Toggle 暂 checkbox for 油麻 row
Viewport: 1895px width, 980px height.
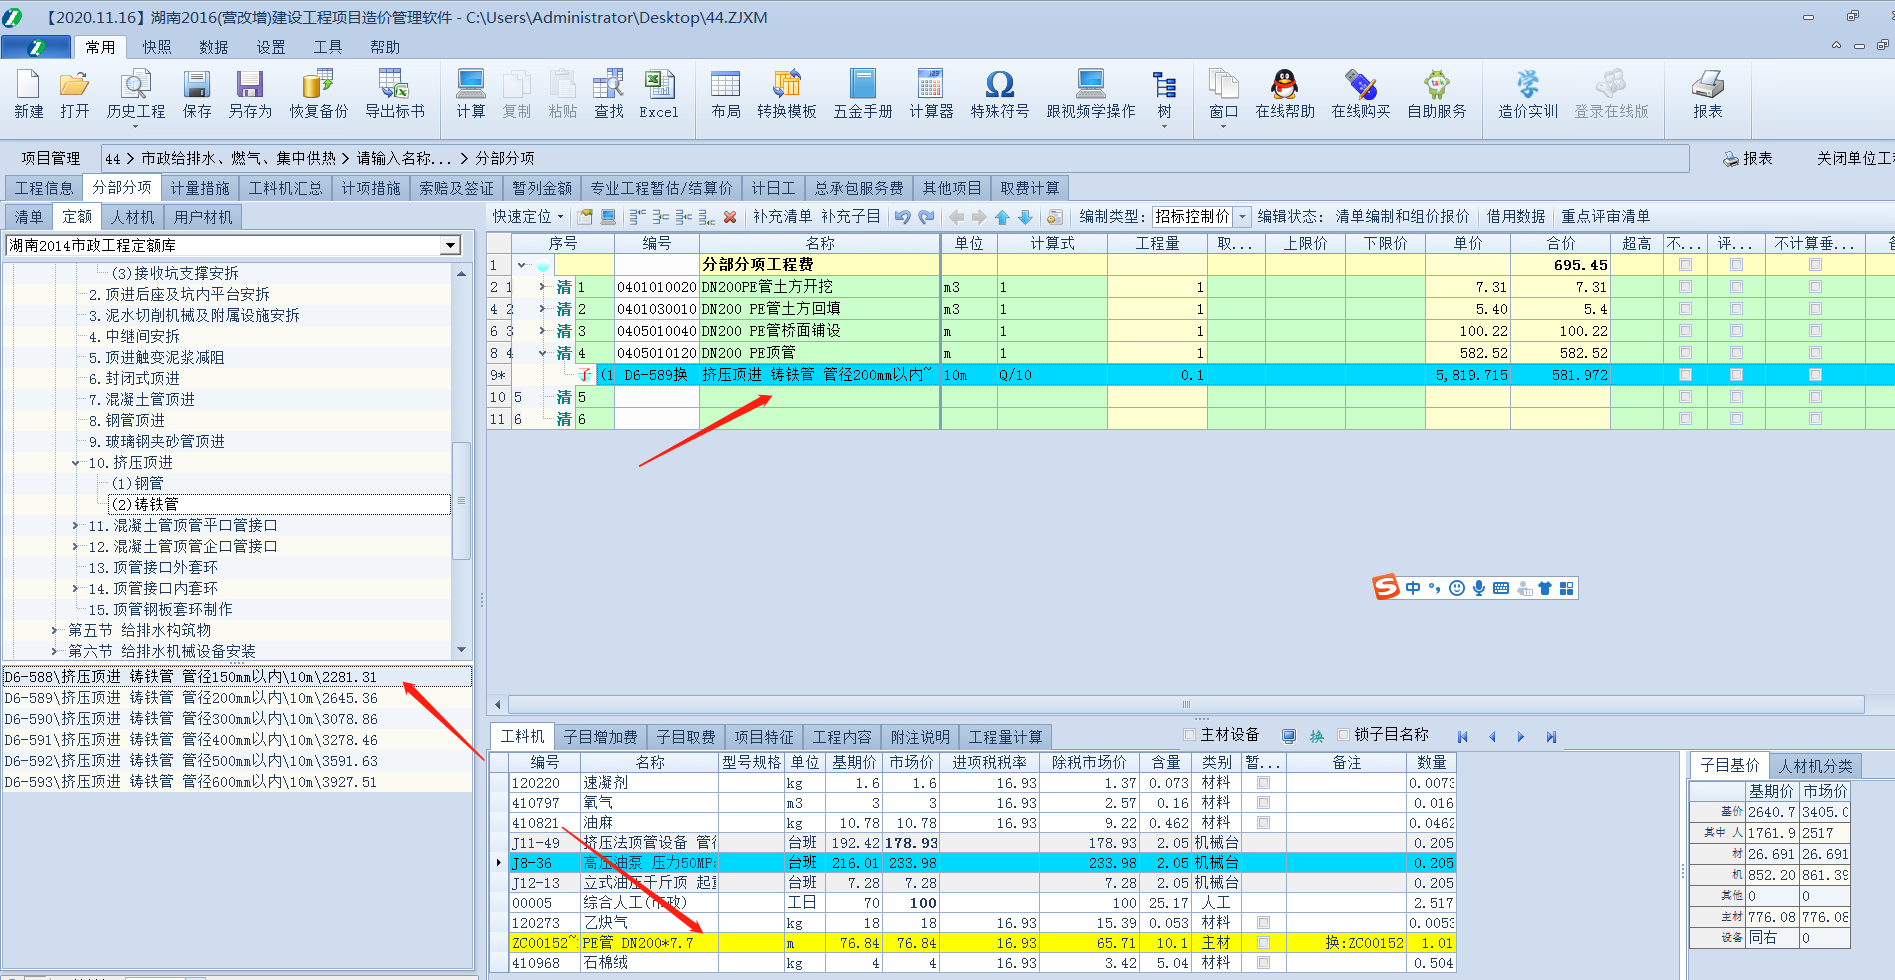[1263, 823]
